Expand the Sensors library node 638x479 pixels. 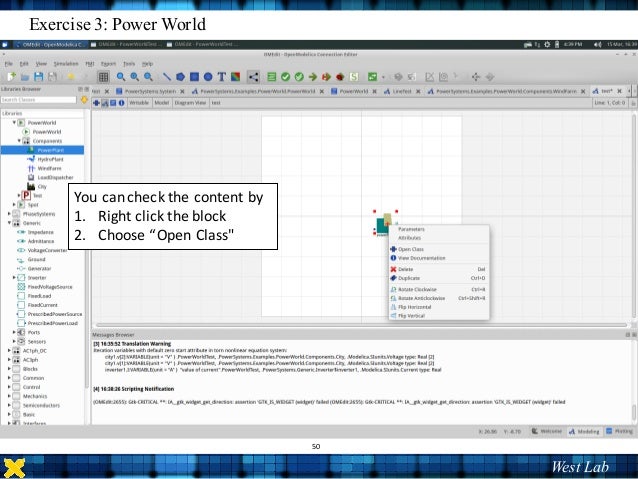click(15, 341)
